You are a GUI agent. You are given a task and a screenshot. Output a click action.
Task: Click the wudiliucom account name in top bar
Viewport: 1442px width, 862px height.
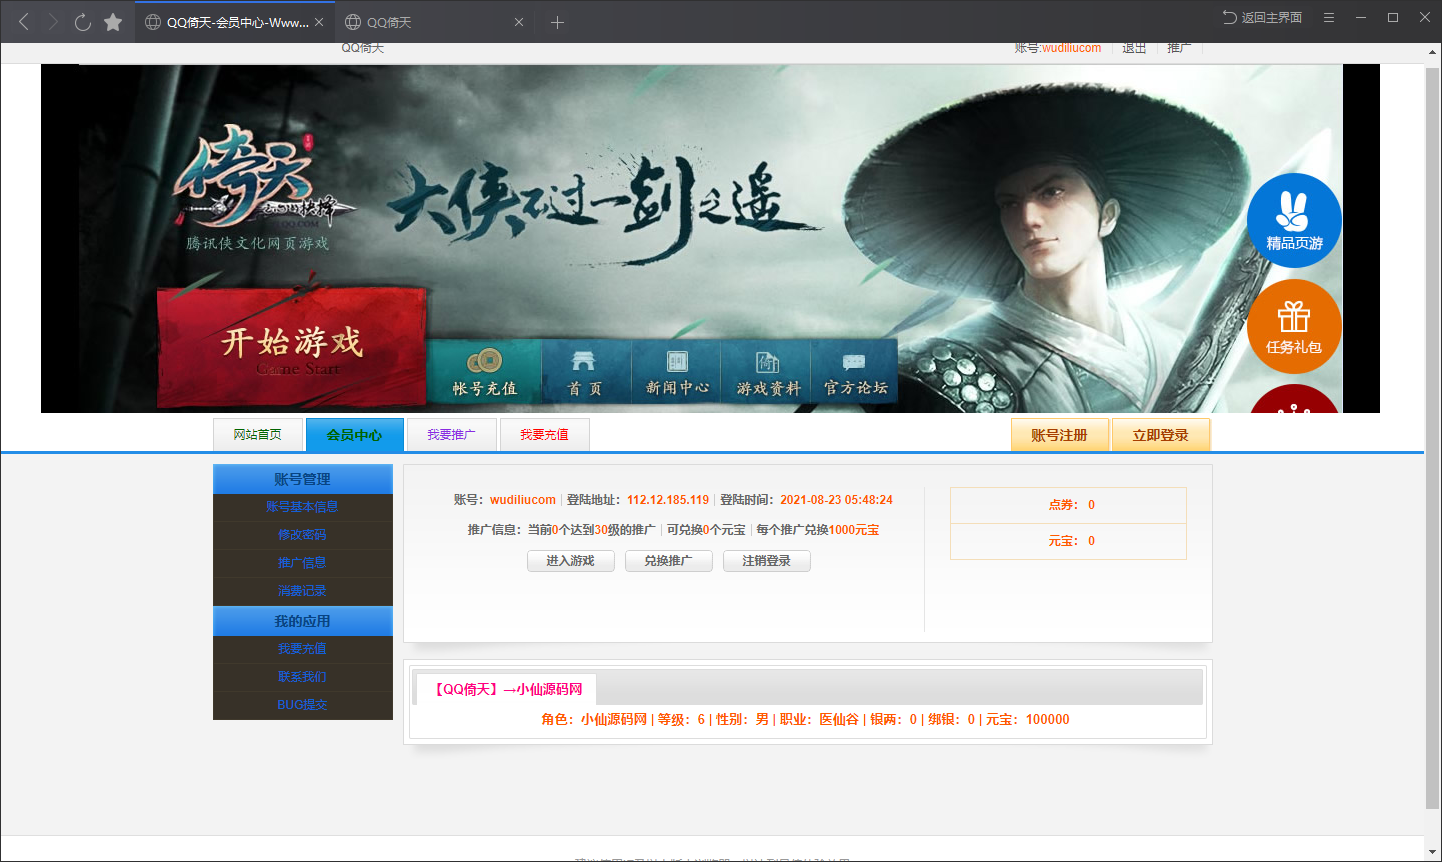1071,48
